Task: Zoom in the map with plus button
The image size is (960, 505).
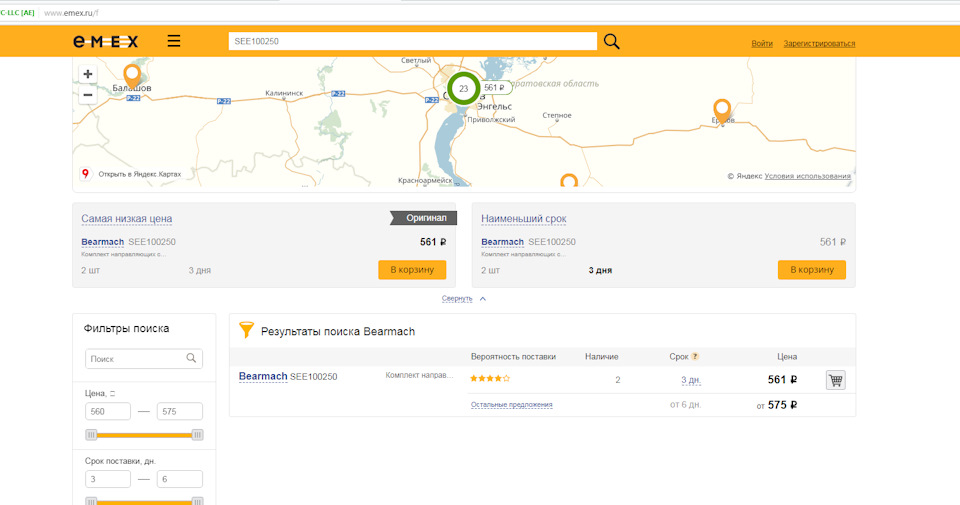Action: click(88, 74)
